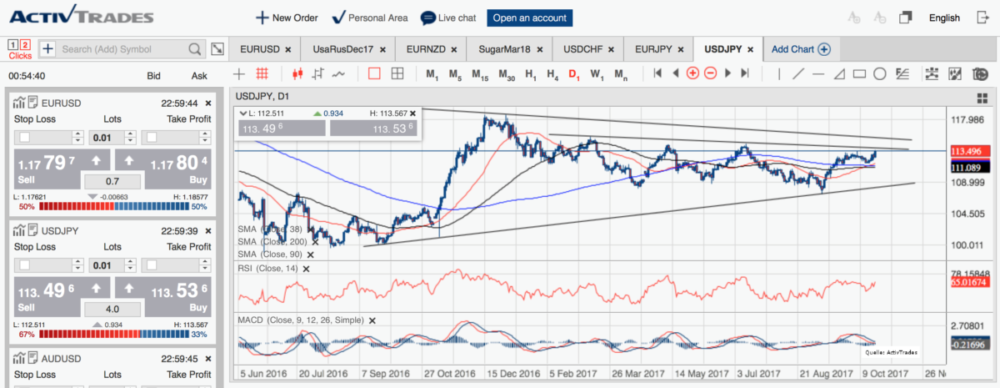Toggle the red chart grid icon

click(262, 74)
